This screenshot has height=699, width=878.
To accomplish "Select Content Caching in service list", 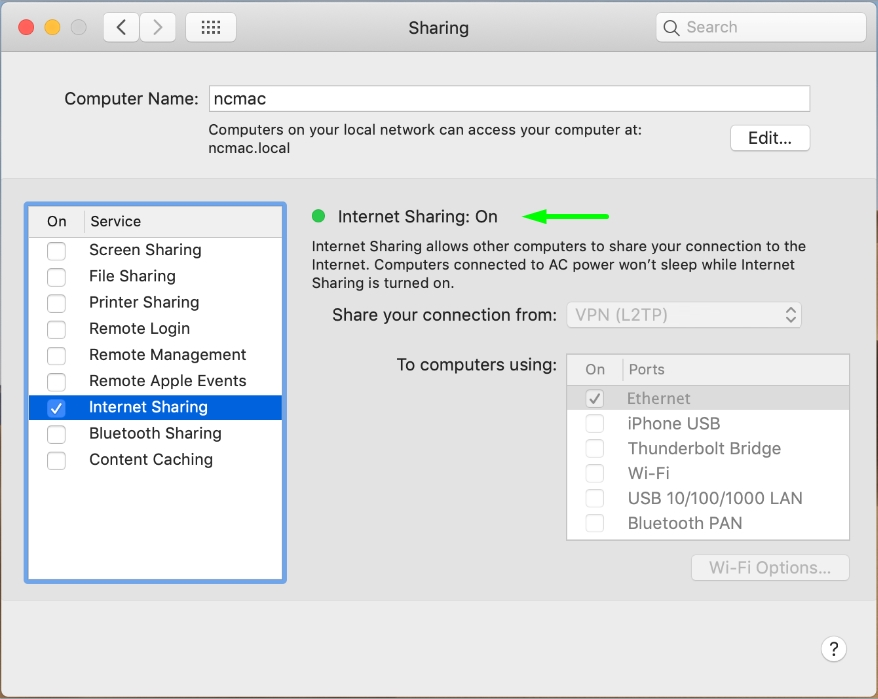I will click(x=155, y=460).
